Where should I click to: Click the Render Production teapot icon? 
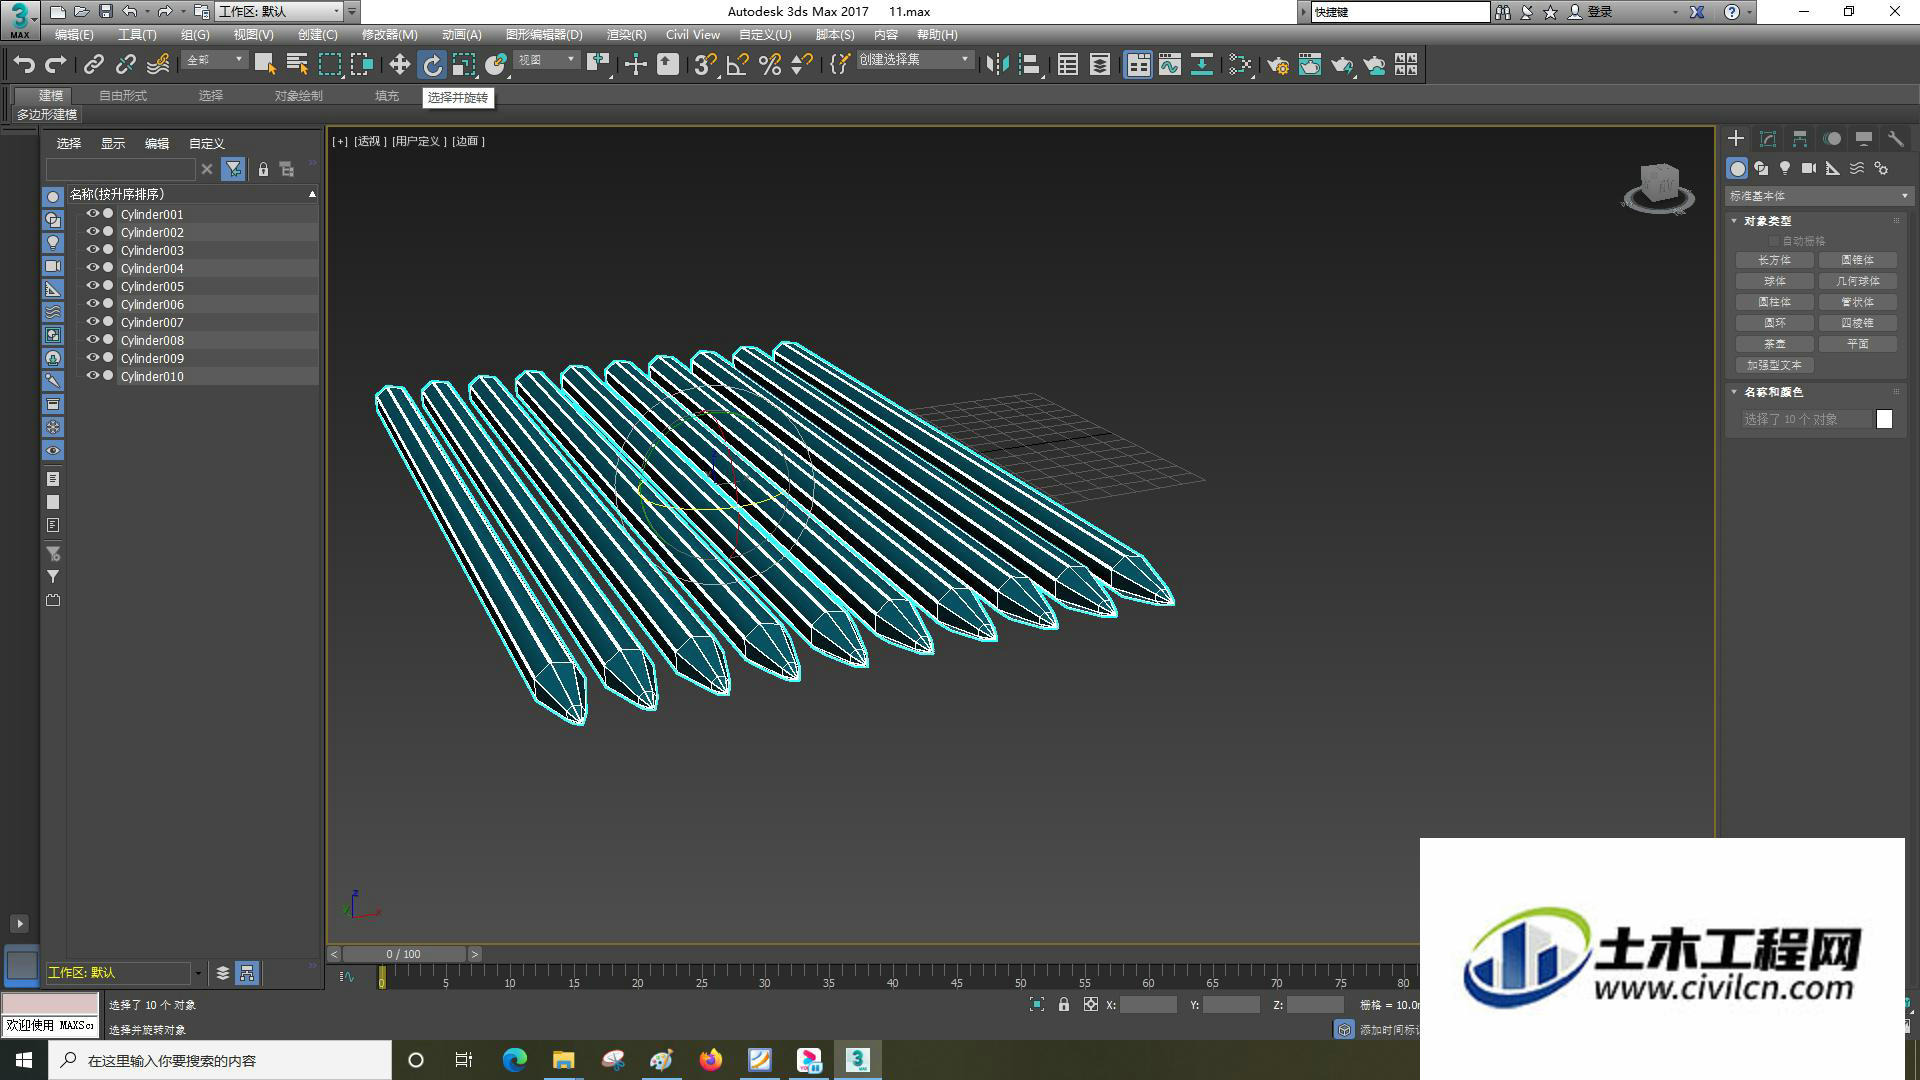1341,65
